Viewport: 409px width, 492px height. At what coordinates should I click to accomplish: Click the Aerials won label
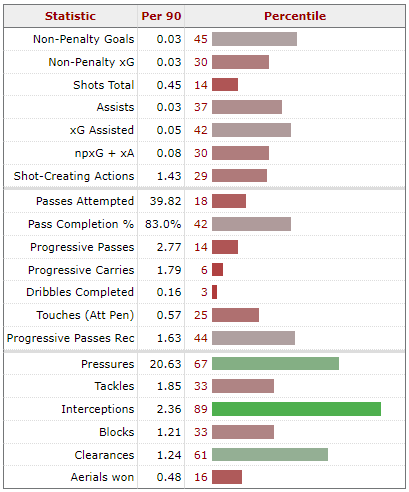(102, 477)
